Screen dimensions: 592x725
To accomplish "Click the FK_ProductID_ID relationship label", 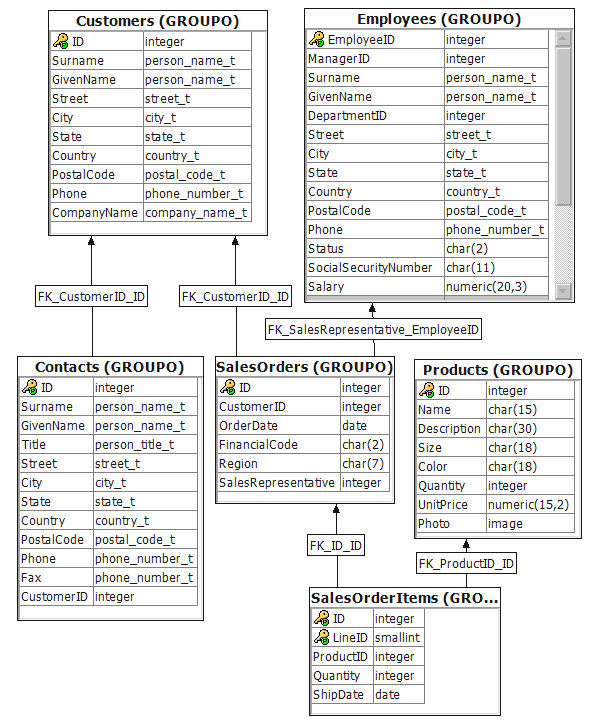I will point(466,563).
